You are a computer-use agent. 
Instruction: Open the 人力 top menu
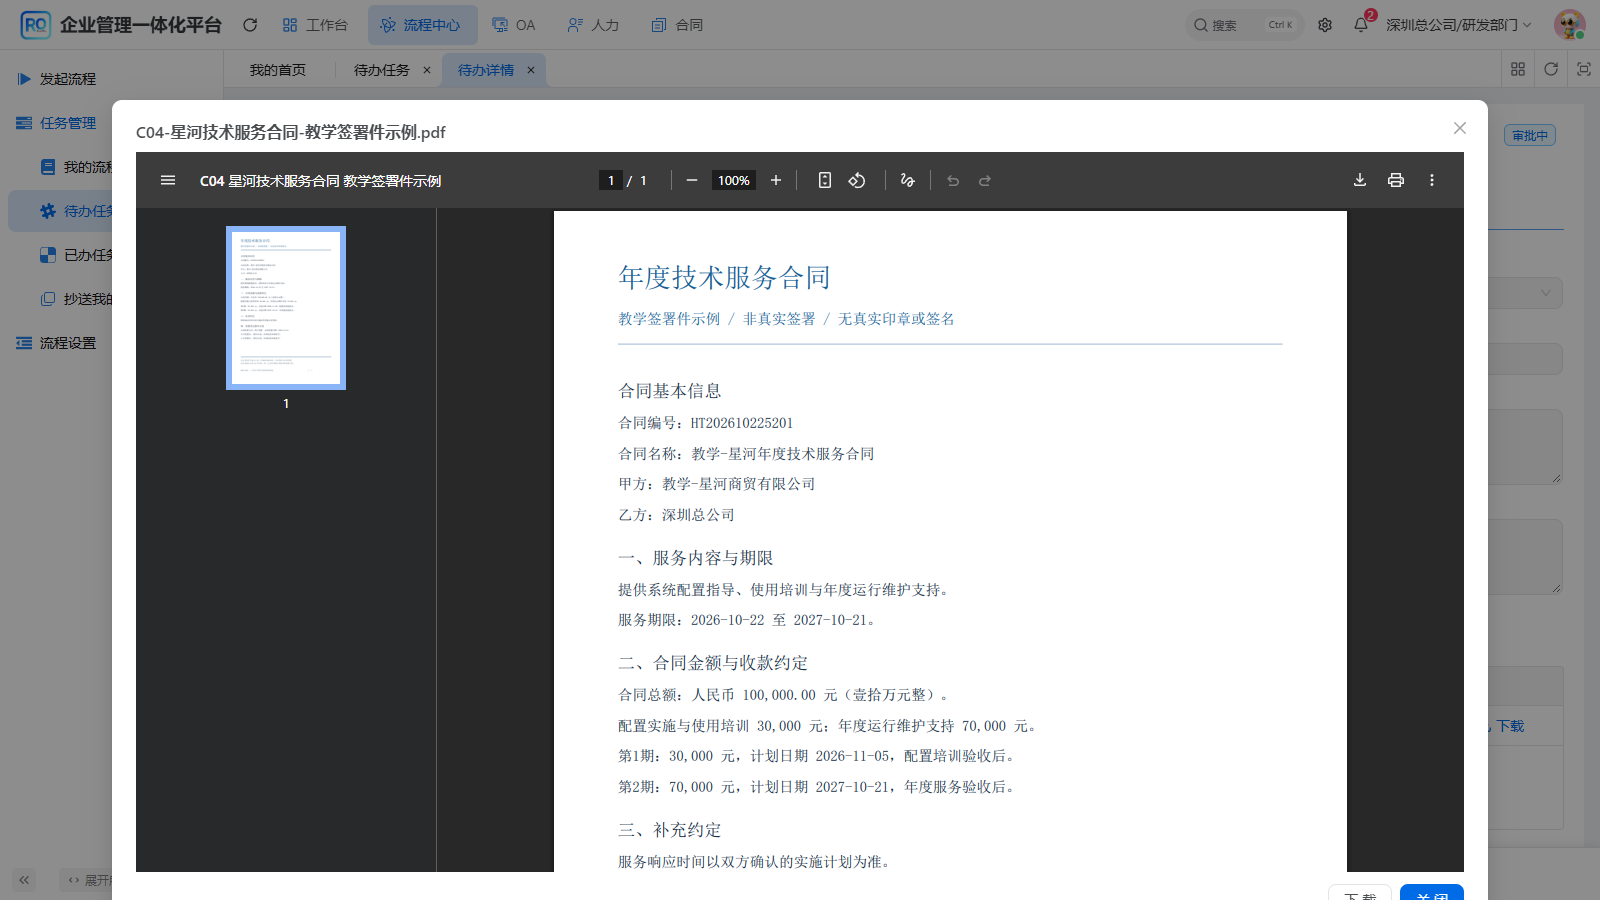pyautogui.click(x=594, y=25)
